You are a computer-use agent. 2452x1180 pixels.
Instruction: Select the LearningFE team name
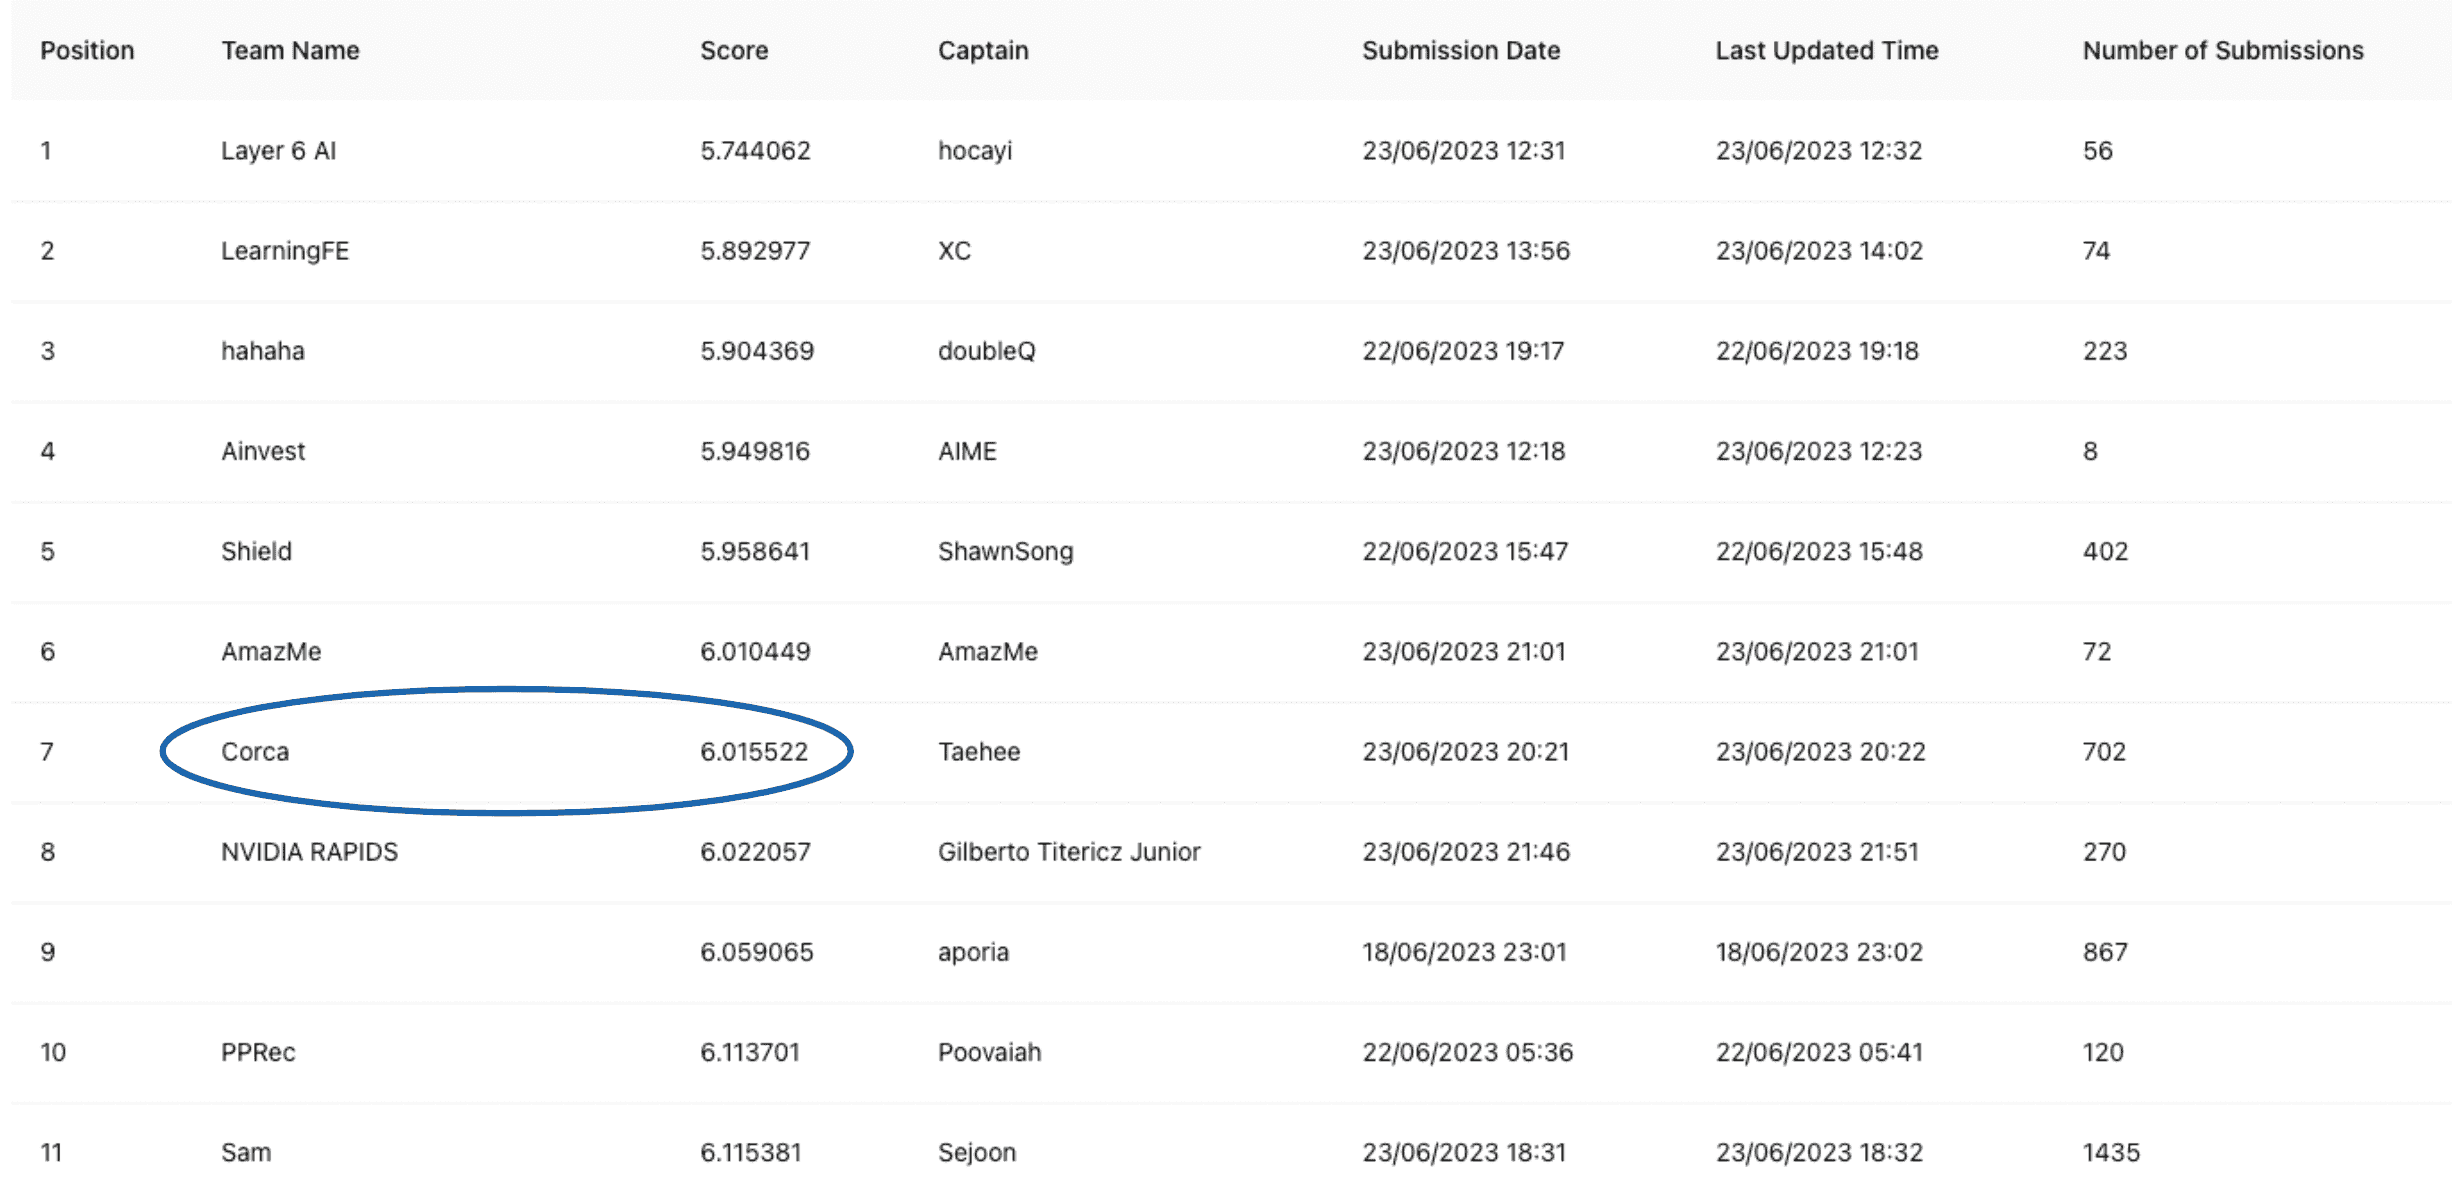[x=285, y=251]
